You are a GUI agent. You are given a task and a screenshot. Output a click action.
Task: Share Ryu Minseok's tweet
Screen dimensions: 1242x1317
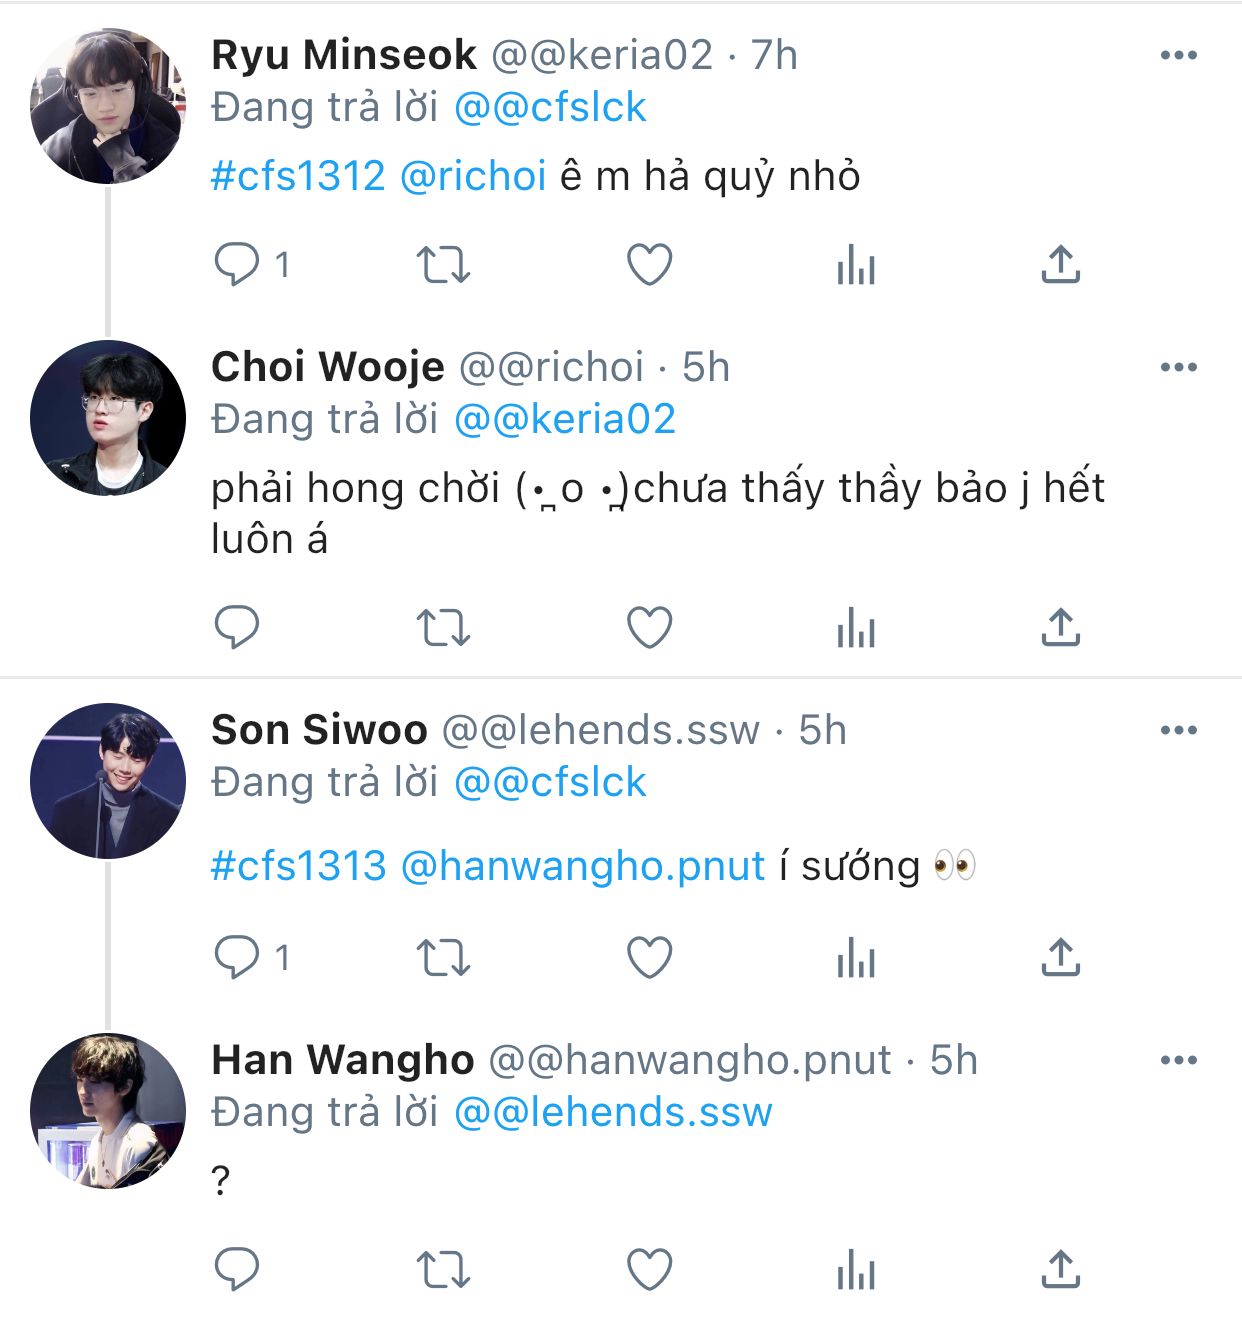(x=1060, y=265)
